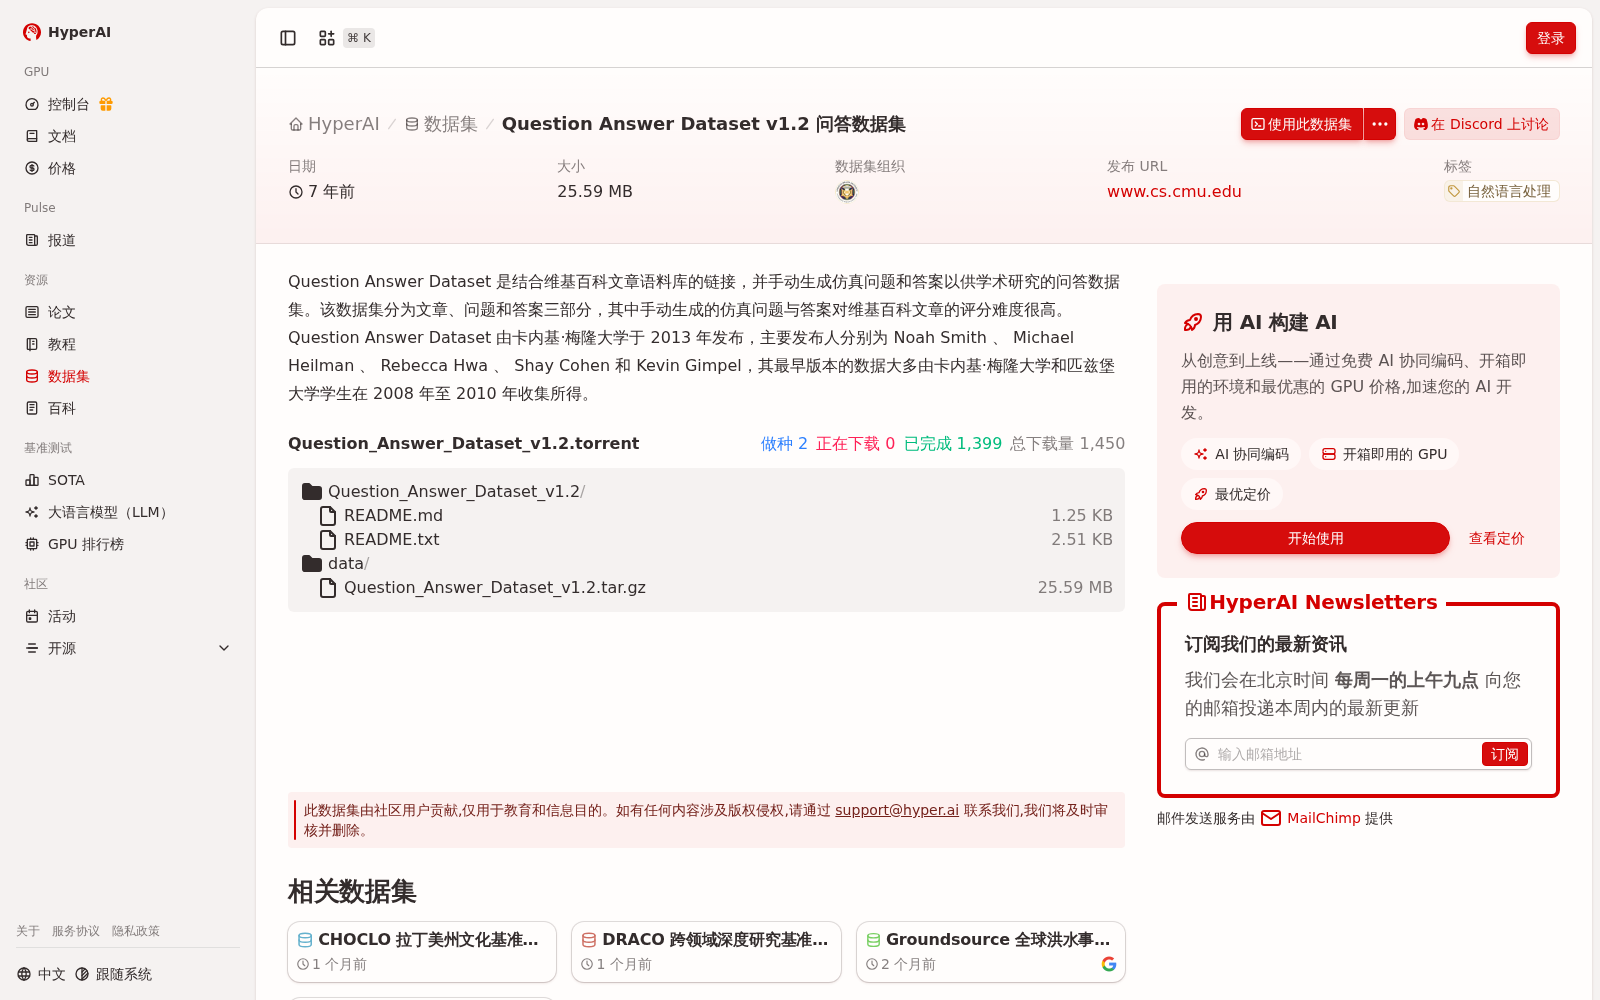Focus the 输入邮箱地址 email field

(x=1345, y=754)
